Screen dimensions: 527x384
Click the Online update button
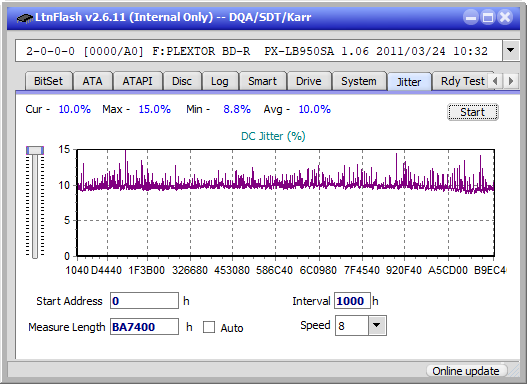coord(465,371)
